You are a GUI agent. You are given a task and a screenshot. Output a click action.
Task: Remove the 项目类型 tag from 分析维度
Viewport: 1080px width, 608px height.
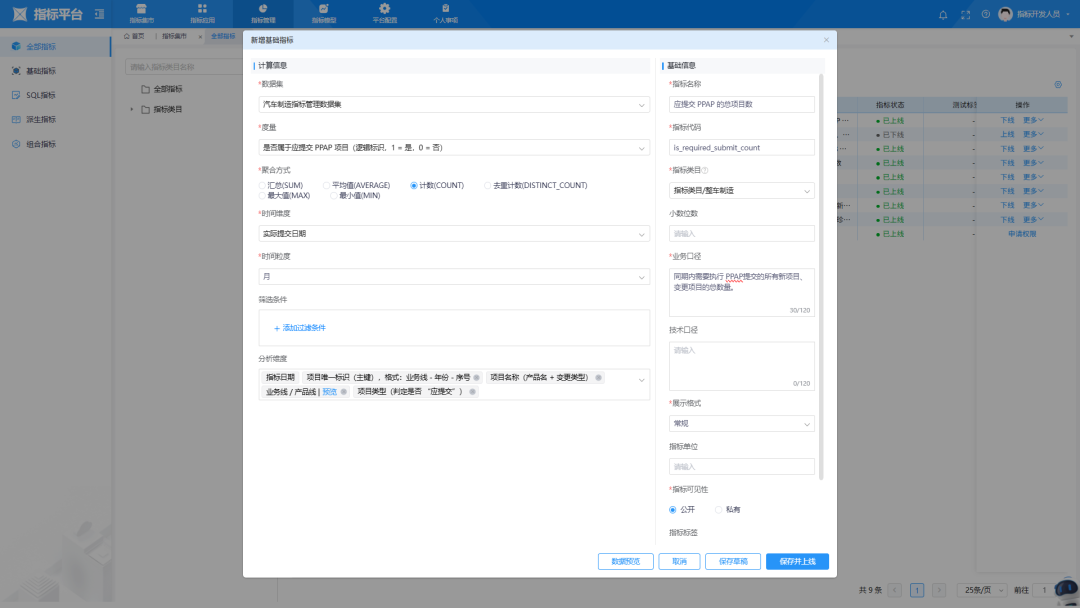473,392
